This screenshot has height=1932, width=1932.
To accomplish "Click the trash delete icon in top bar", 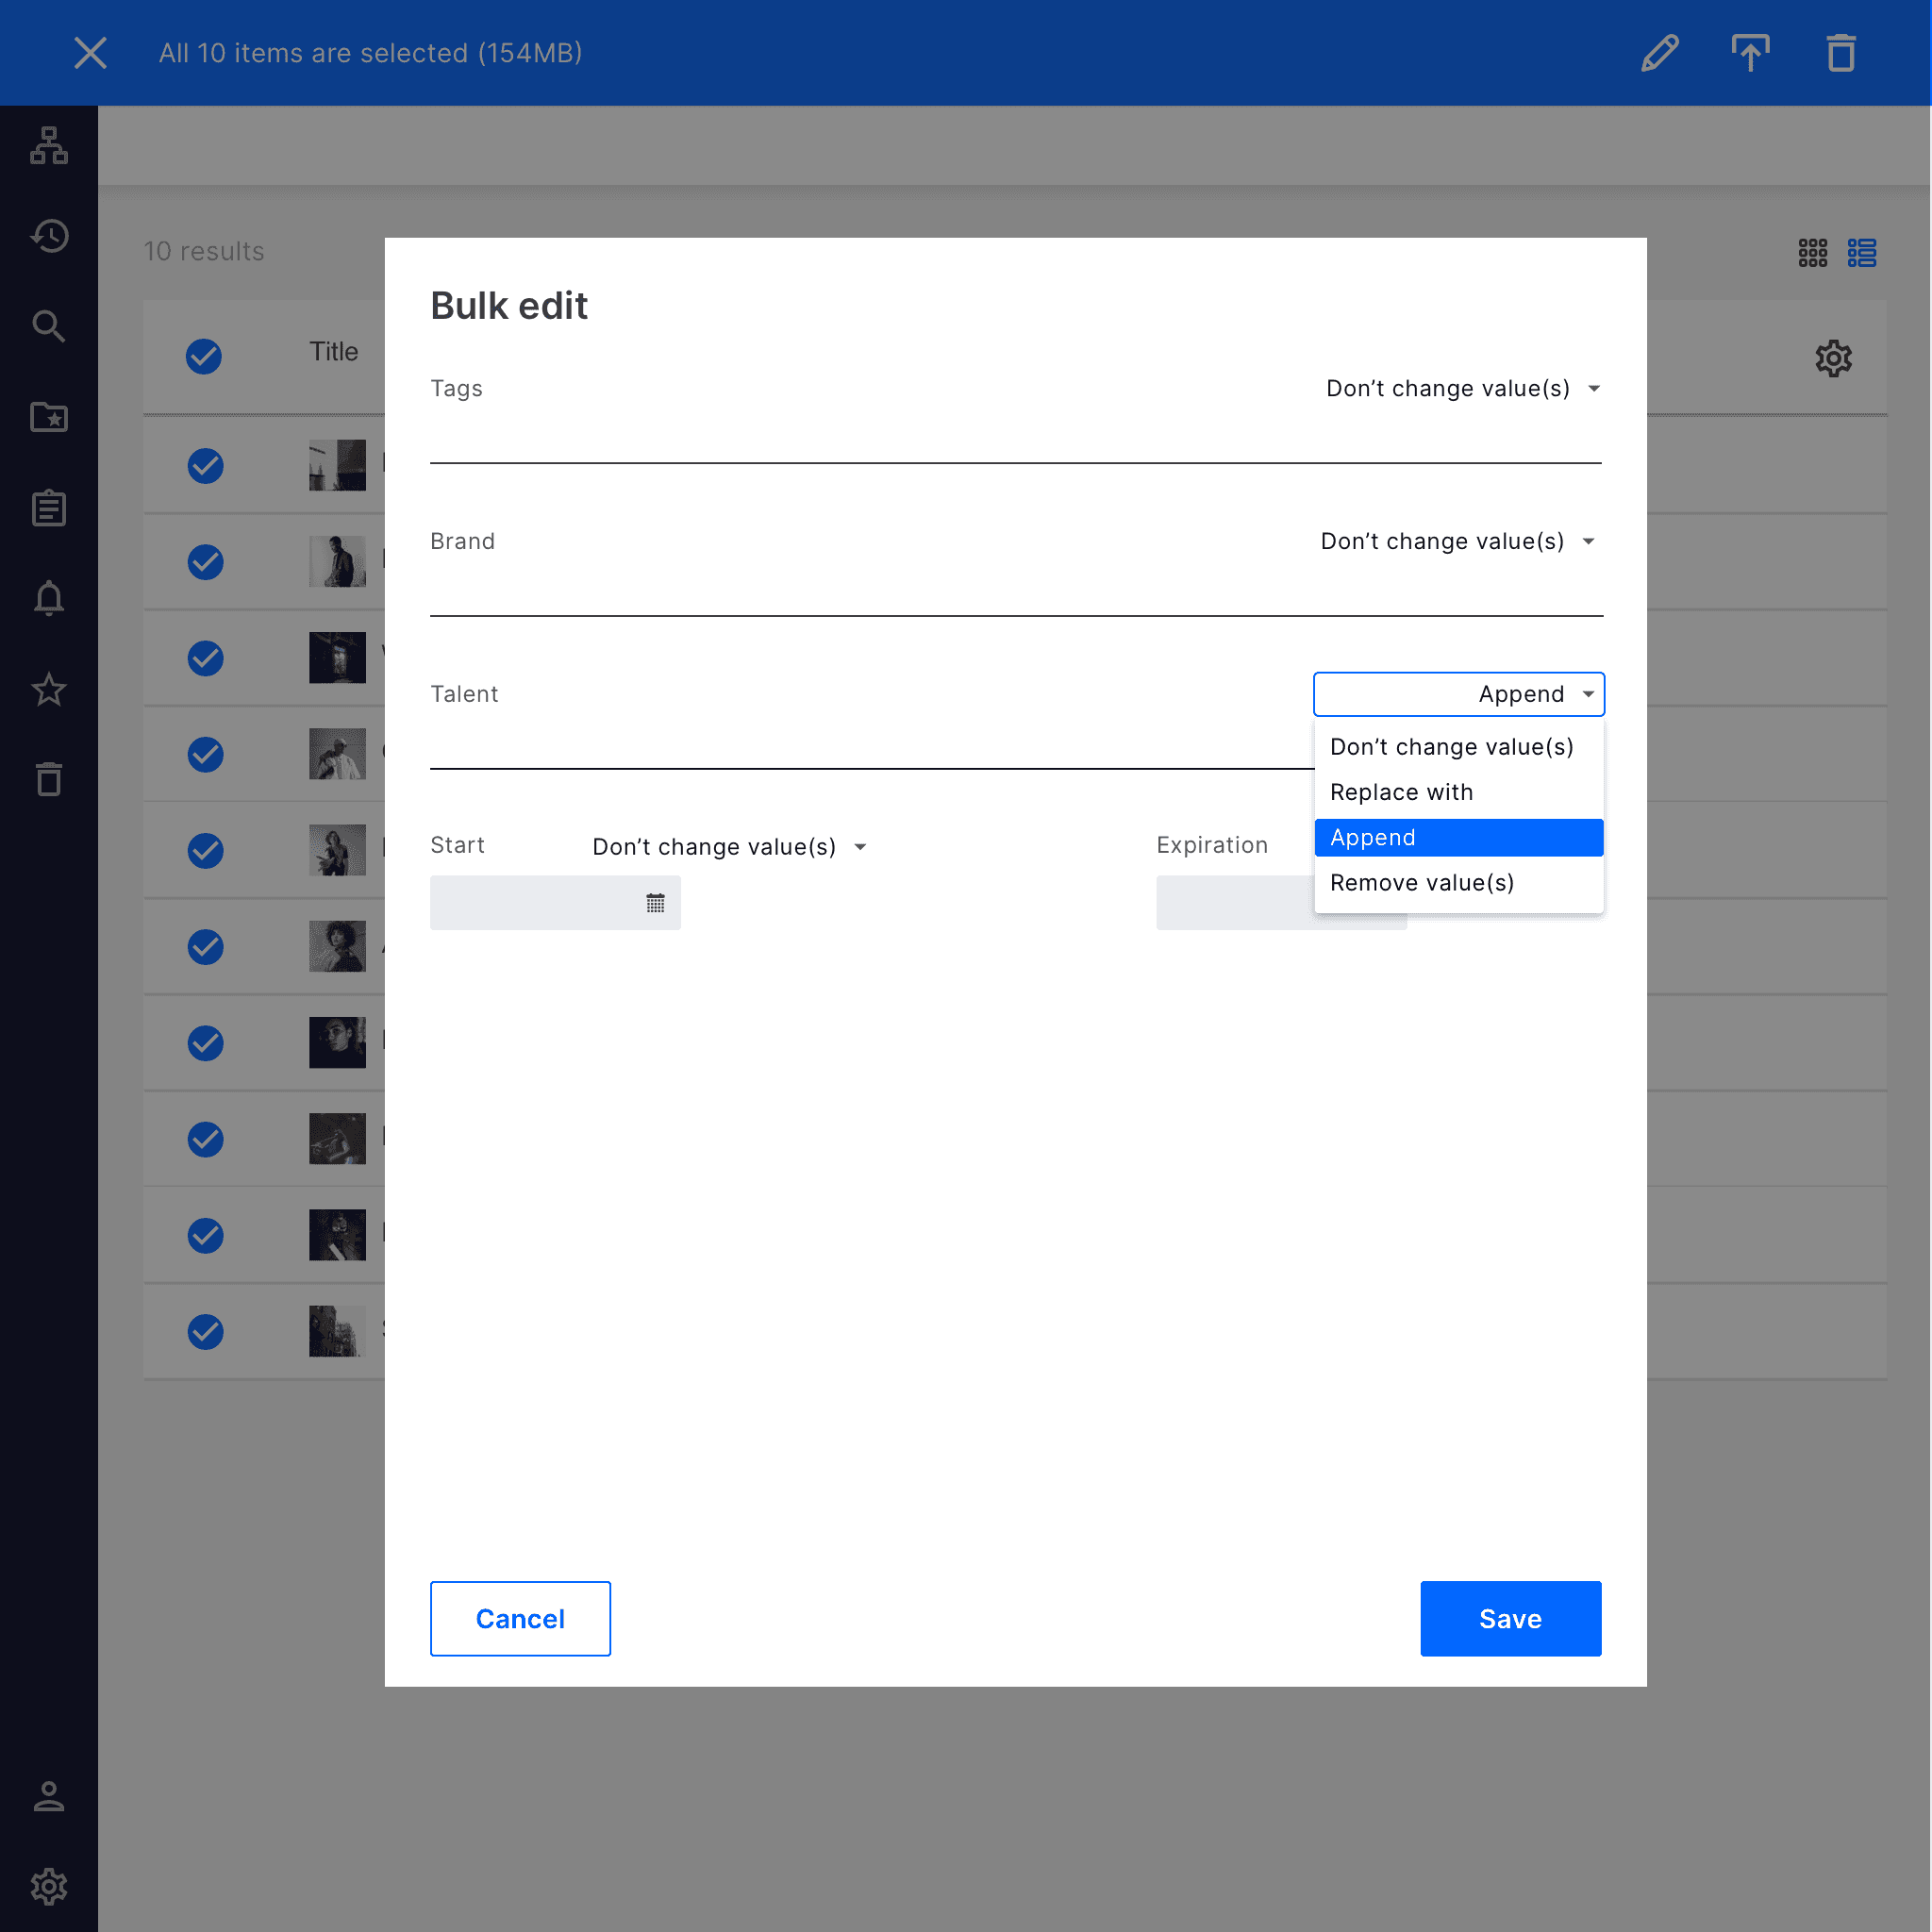I will [1840, 53].
